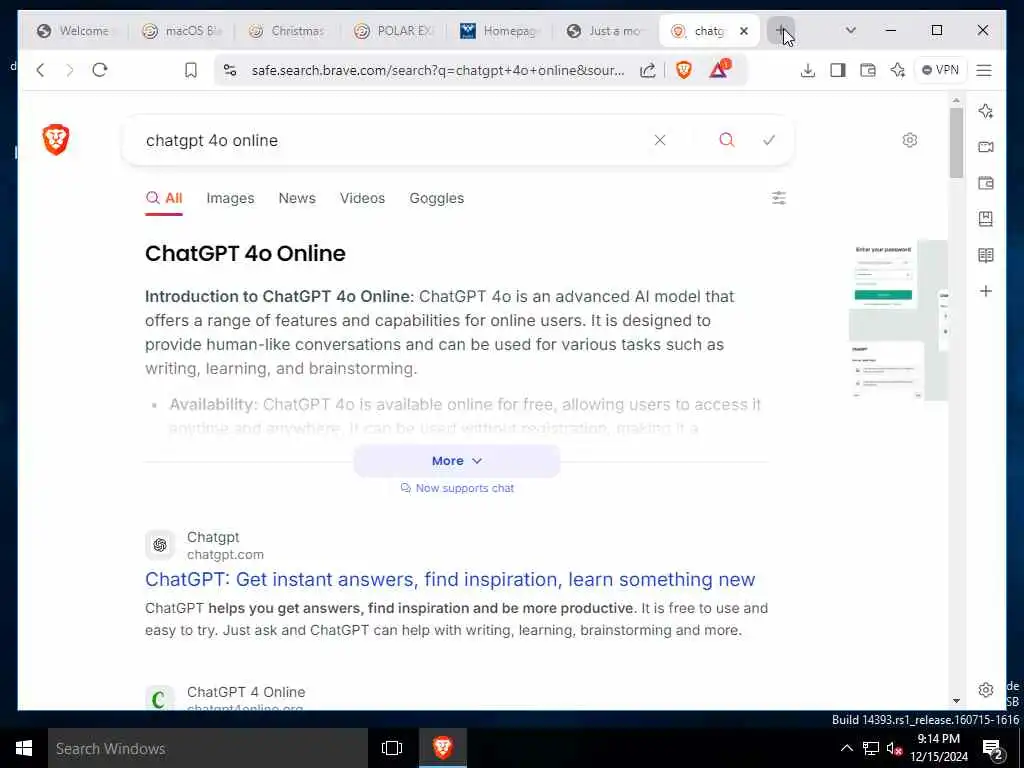The width and height of the screenshot is (1024, 768).
Task: Click the Brave taskbar icon
Action: tap(443, 748)
